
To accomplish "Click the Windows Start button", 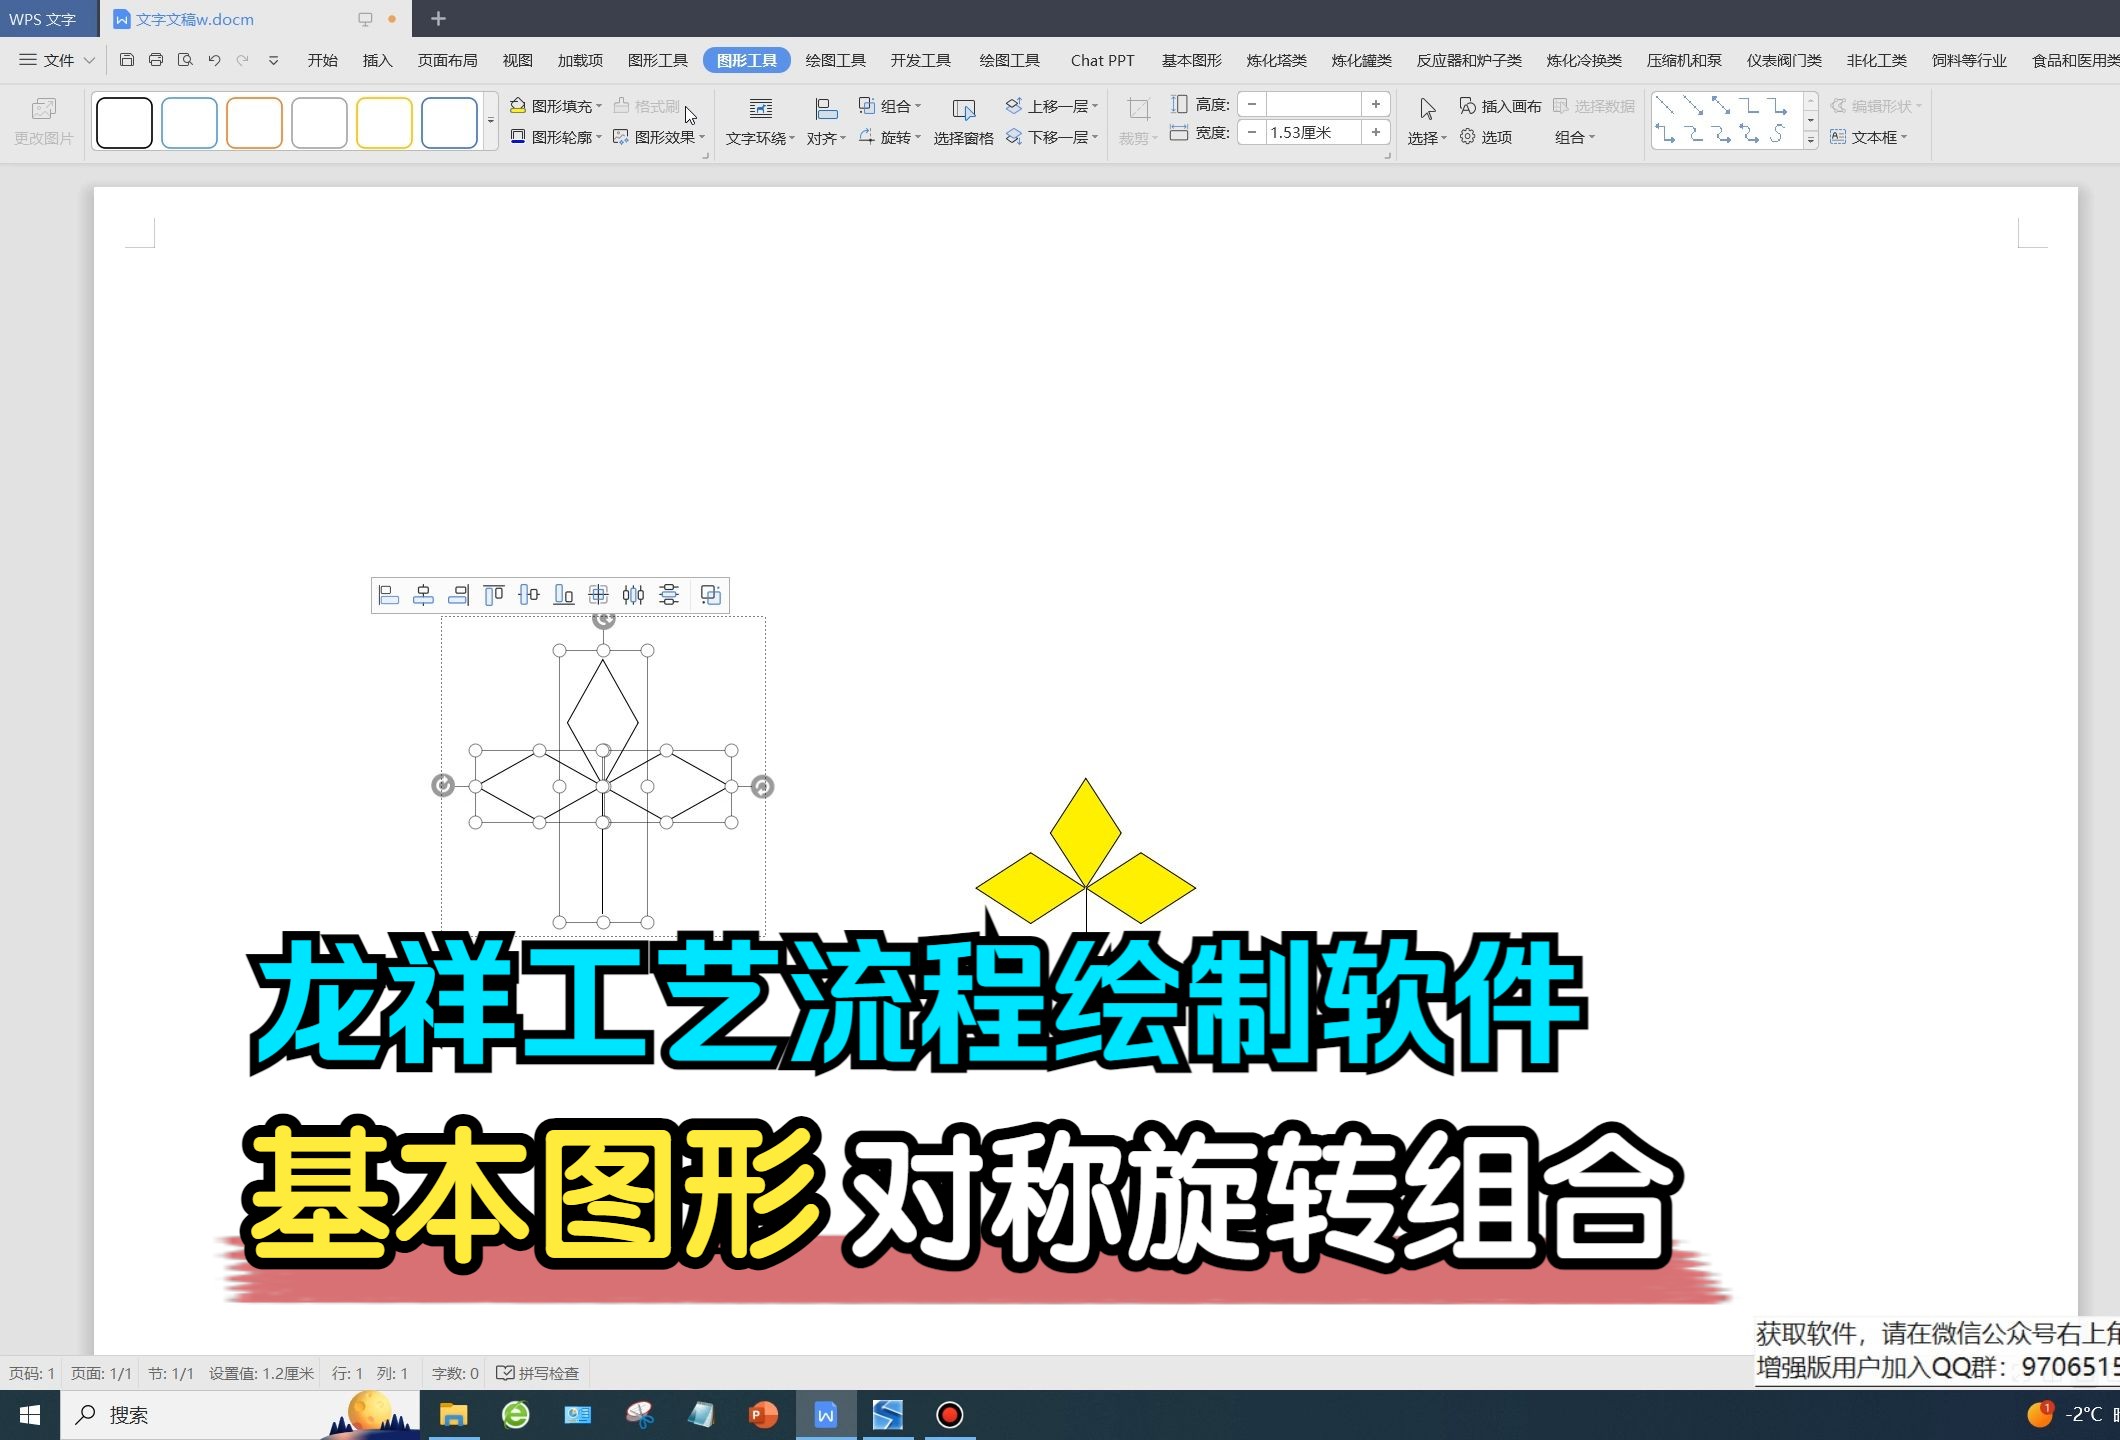I will [30, 1415].
